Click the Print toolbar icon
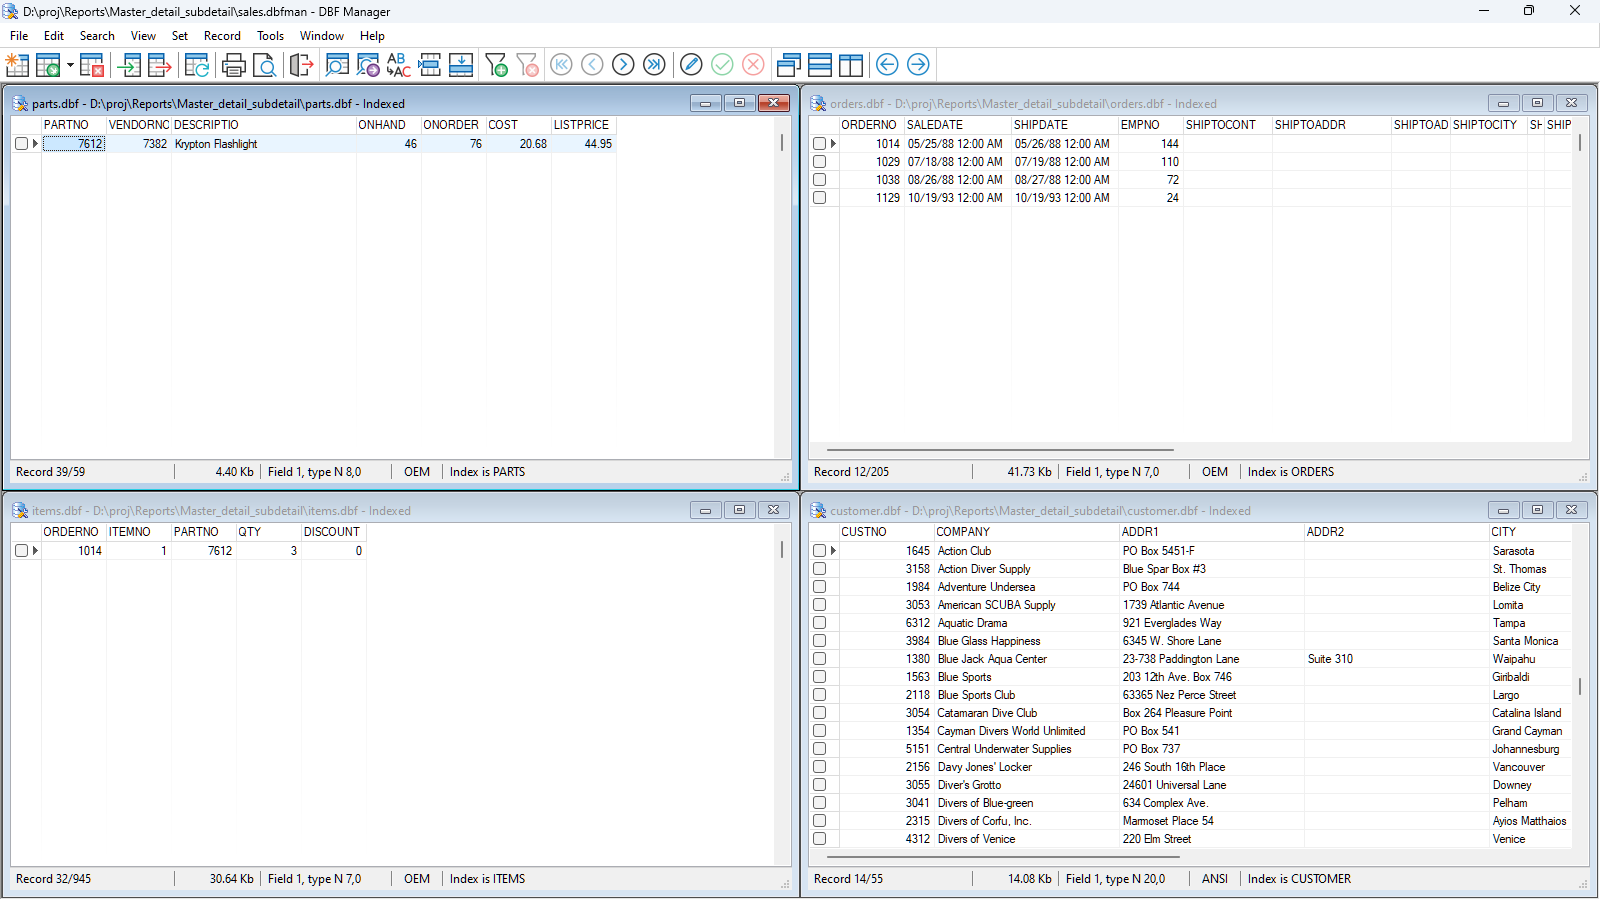The height and width of the screenshot is (900, 1600). tap(234, 65)
